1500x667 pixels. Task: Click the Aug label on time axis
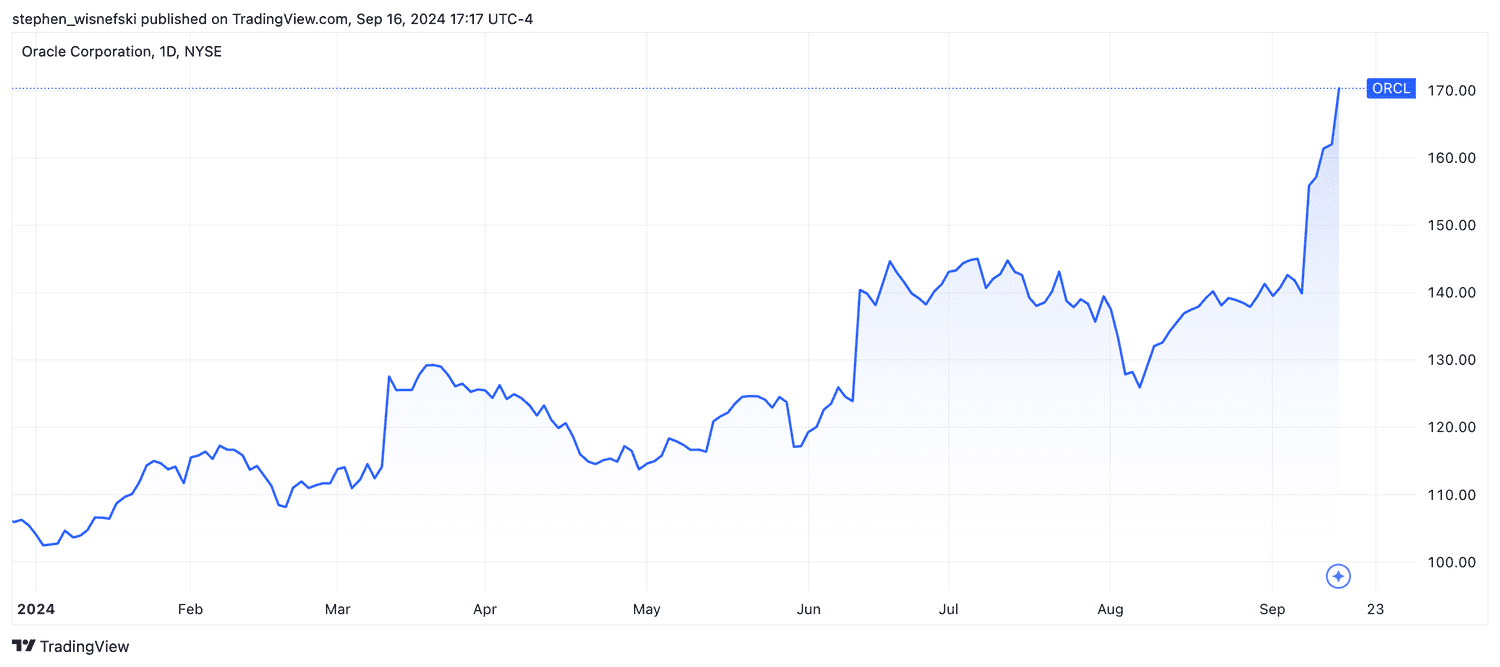[x=1110, y=609]
